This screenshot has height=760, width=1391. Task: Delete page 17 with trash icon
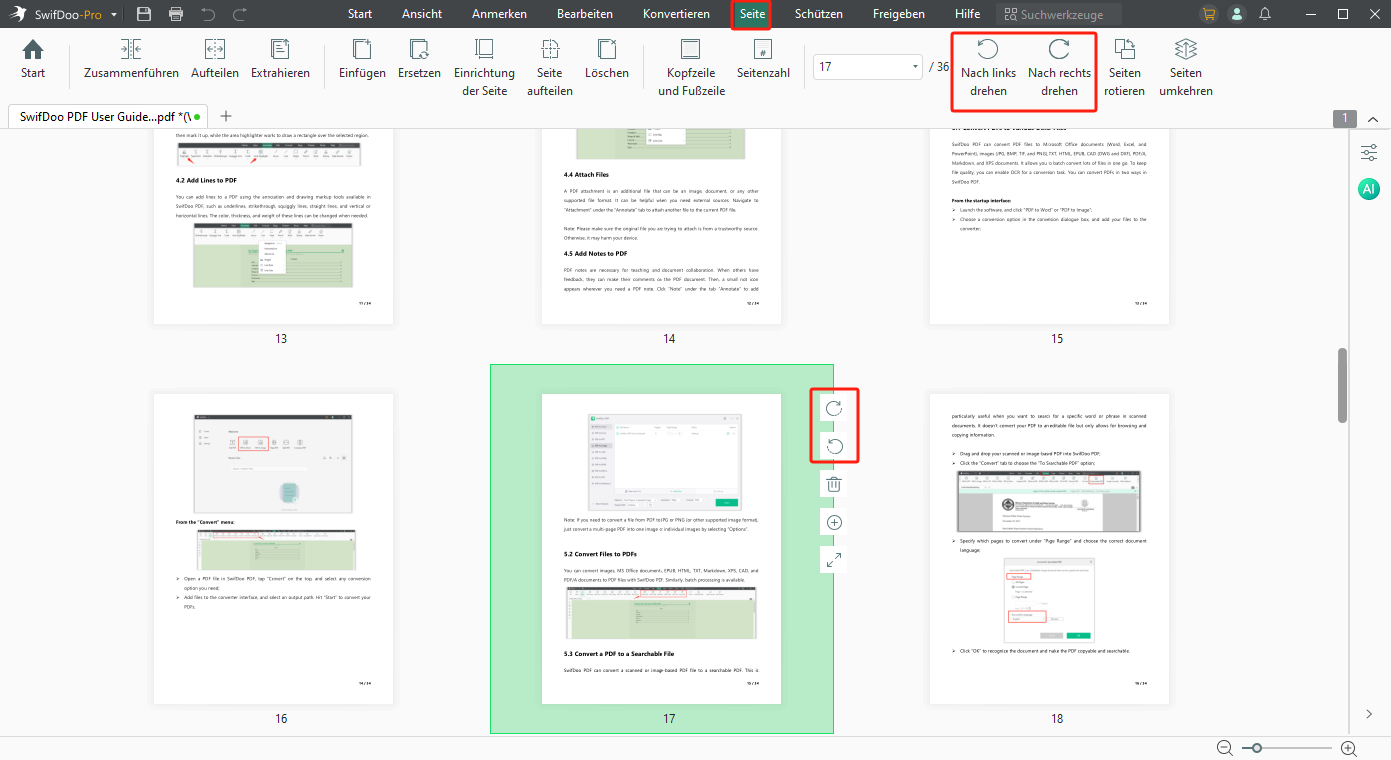(834, 485)
